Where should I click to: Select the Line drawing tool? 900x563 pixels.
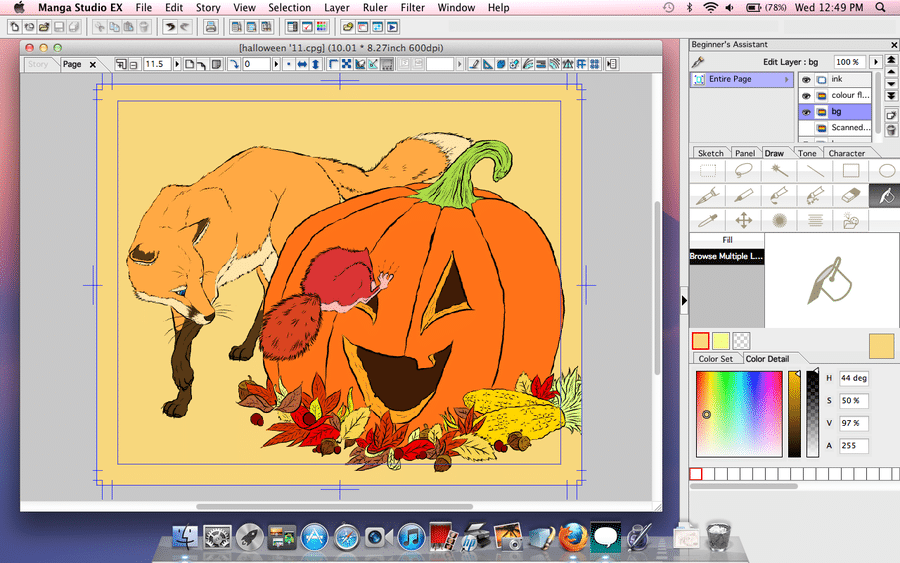[x=815, y=170]
